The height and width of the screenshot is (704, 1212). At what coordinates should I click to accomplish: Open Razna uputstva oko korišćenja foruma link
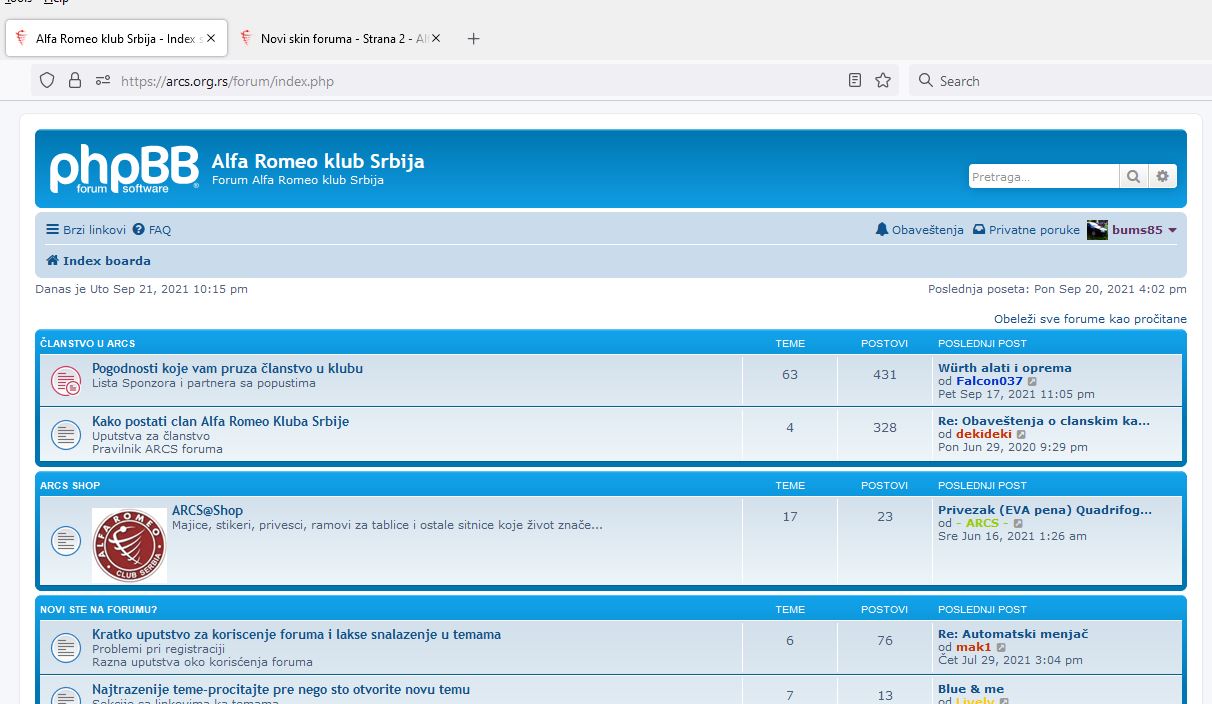[x=202, y=662]
